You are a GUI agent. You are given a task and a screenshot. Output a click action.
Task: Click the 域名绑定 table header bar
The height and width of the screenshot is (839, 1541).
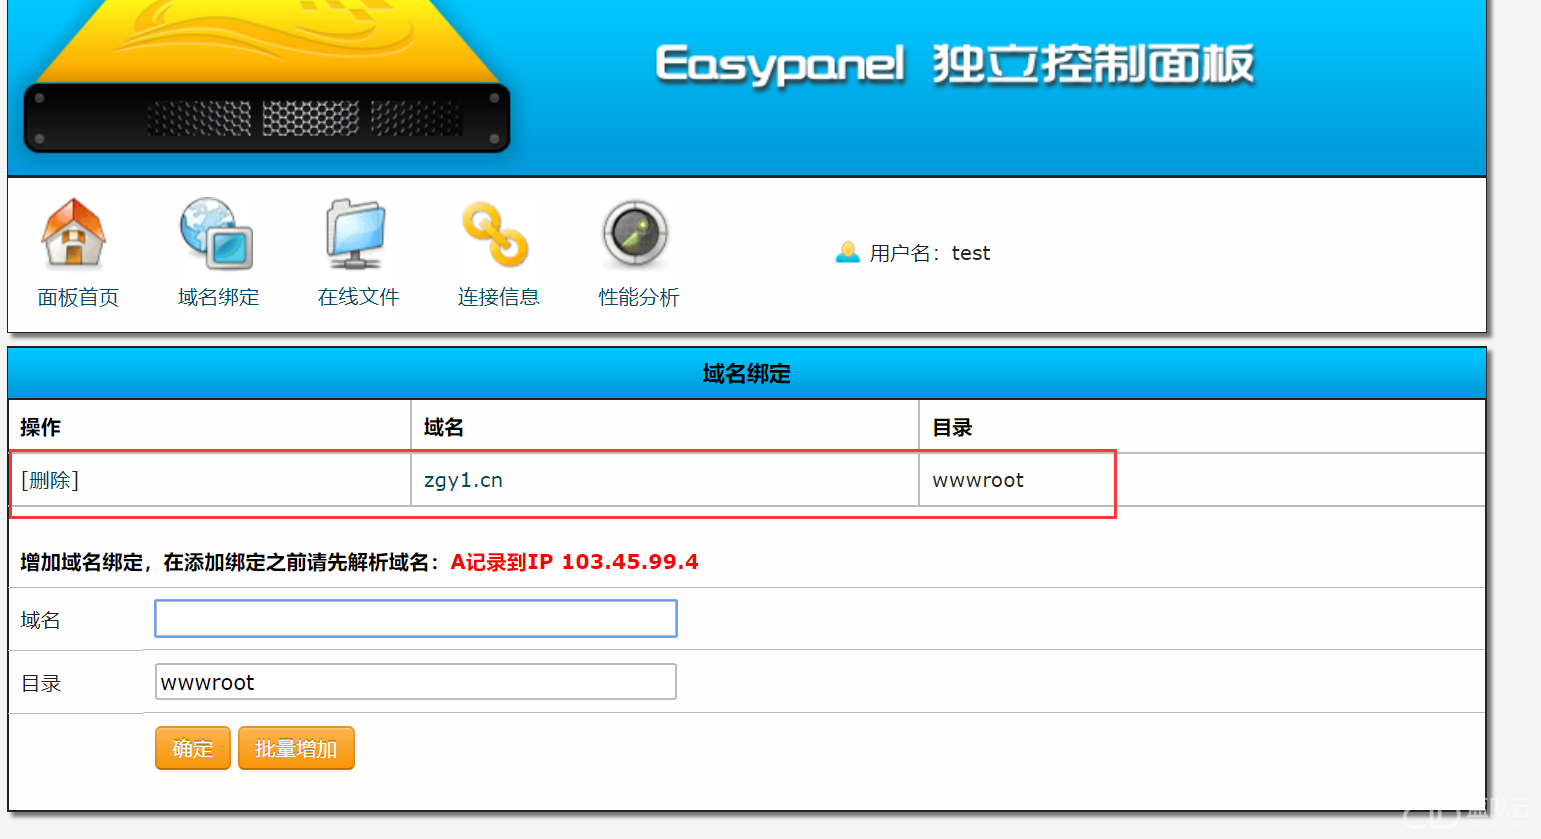[x=746, y=373]
